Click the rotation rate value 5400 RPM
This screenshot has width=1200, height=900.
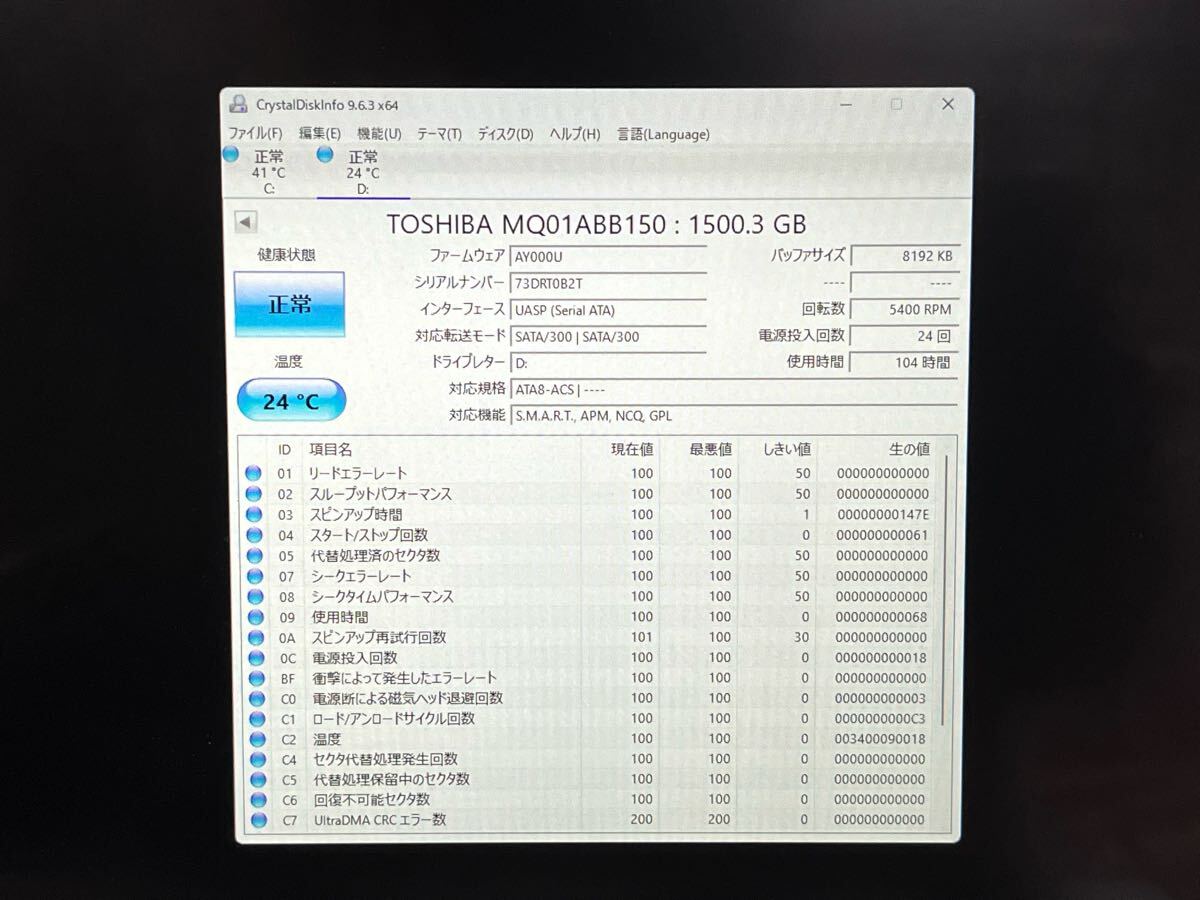903,310
